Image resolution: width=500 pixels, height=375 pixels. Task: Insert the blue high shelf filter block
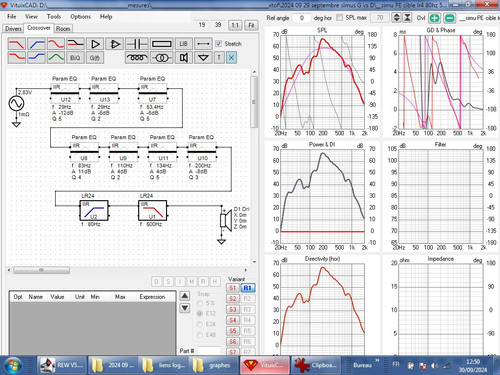tap(36, 58)
